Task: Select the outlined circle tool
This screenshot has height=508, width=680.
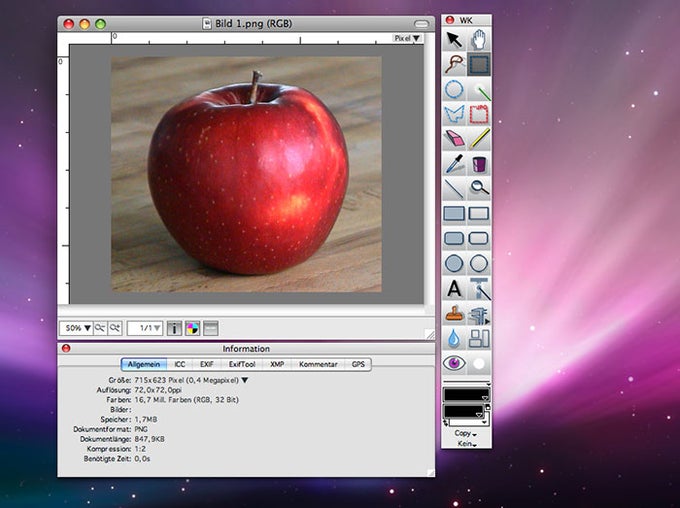Action: 479,263
